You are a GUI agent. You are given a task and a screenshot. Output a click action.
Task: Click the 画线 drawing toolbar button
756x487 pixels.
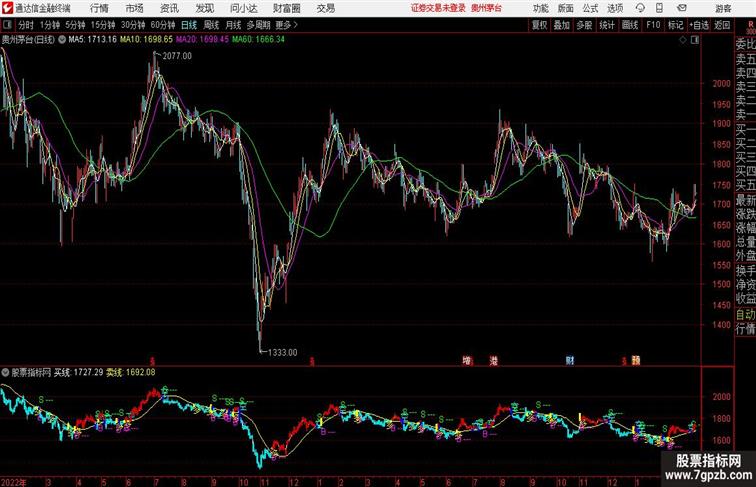(x=630, y=25)
